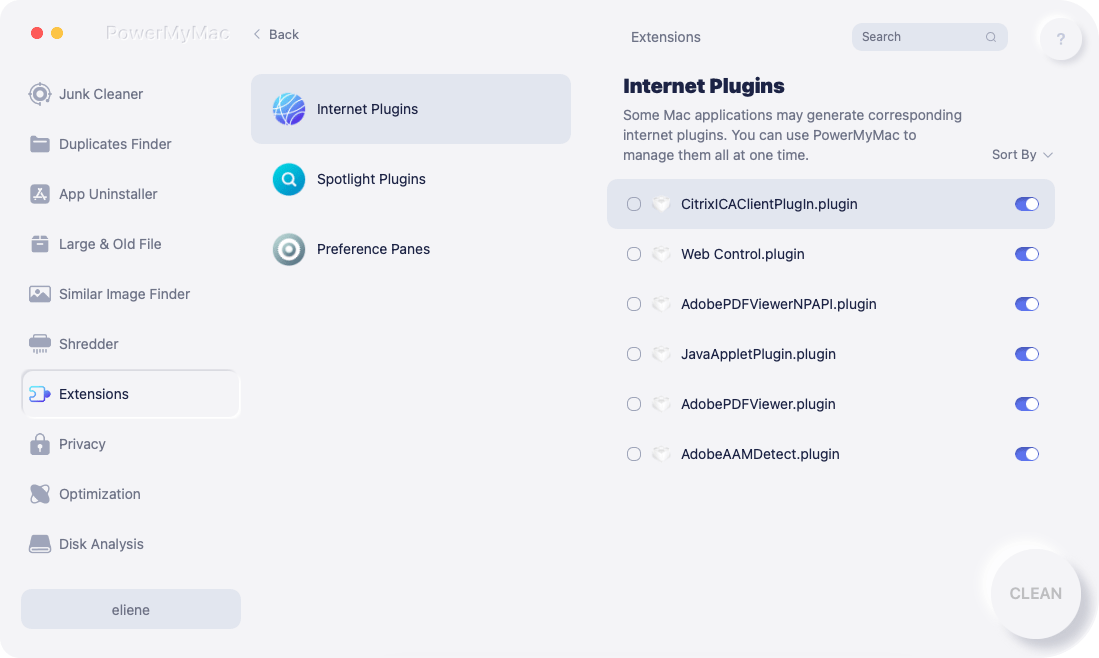Open Junk Cleaner target icon
Viewport: 1099px width, 658px height.
(40, 94)
